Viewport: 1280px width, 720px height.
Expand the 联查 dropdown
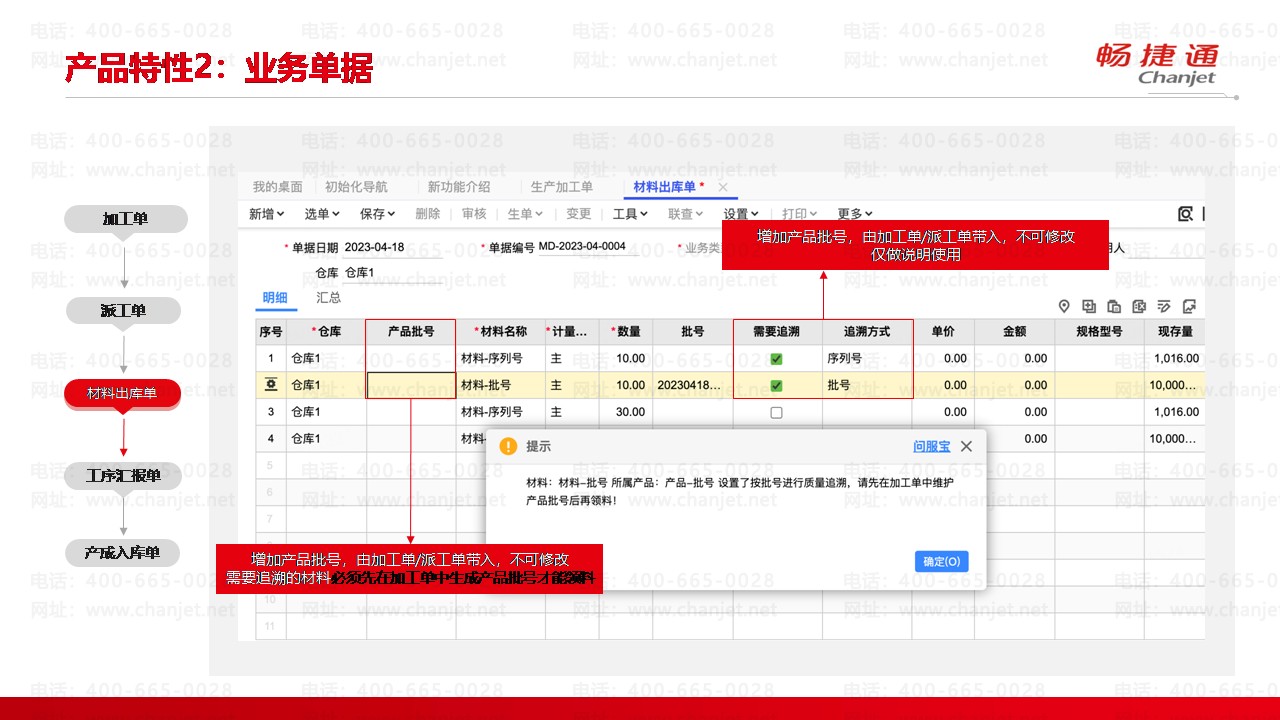click(x=686, y=214)
